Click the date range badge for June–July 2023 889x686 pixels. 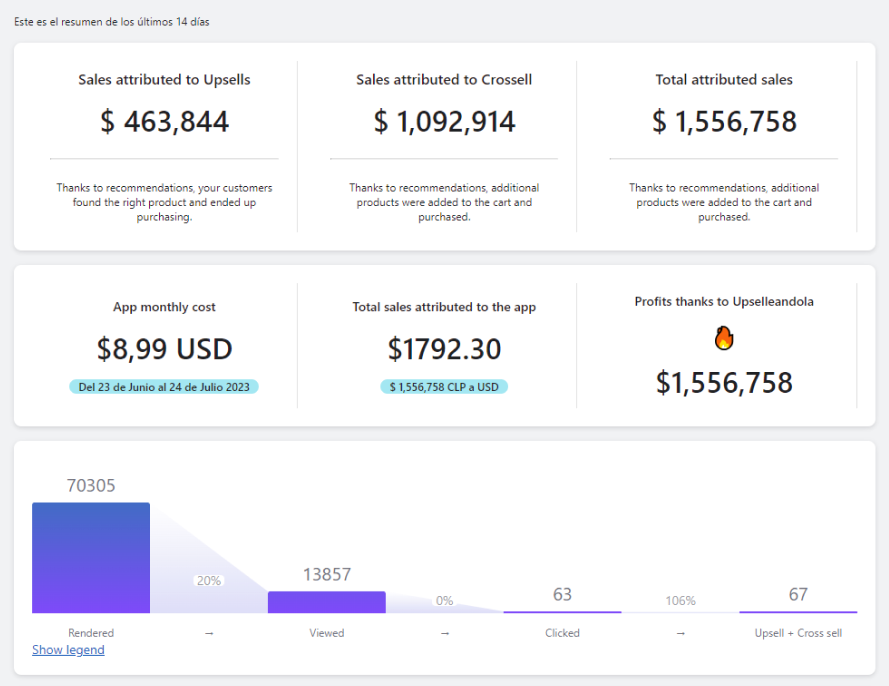(164, 387)
